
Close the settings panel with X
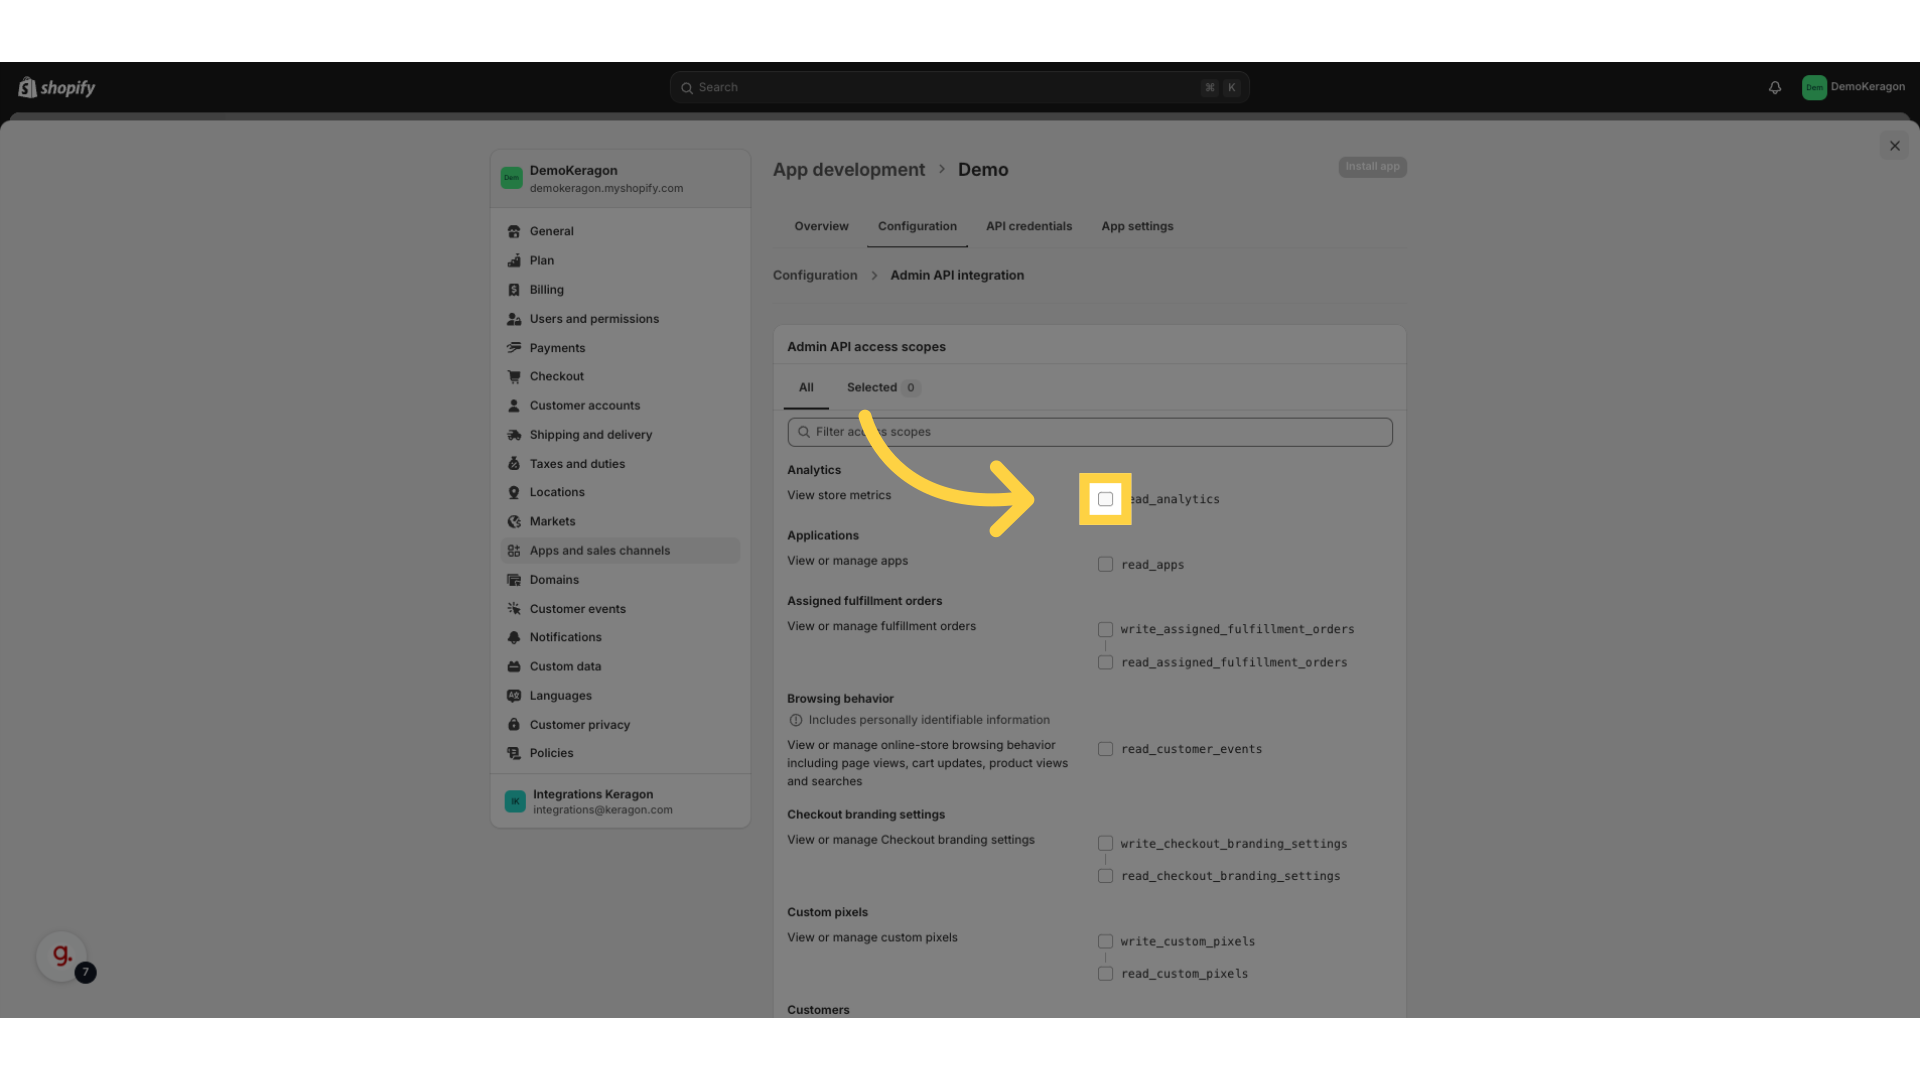[1894, 146]
